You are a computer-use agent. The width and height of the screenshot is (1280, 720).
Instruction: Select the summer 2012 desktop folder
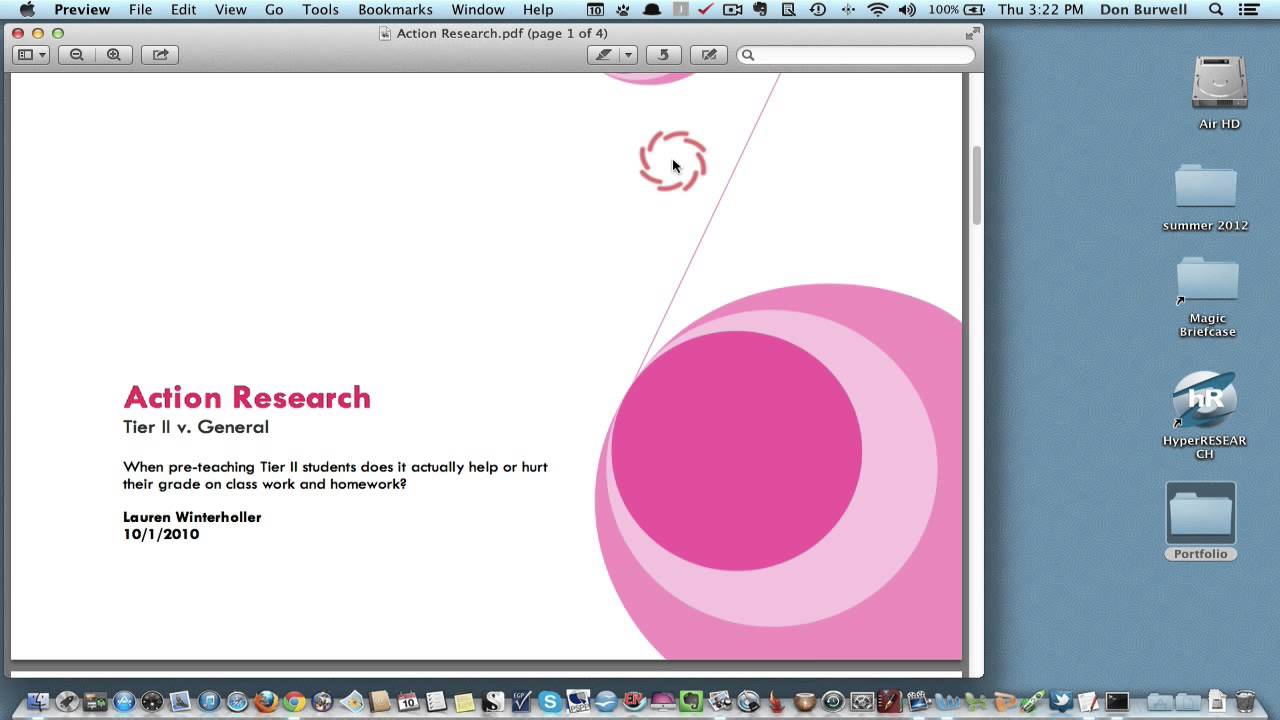tap(1205, 197)
